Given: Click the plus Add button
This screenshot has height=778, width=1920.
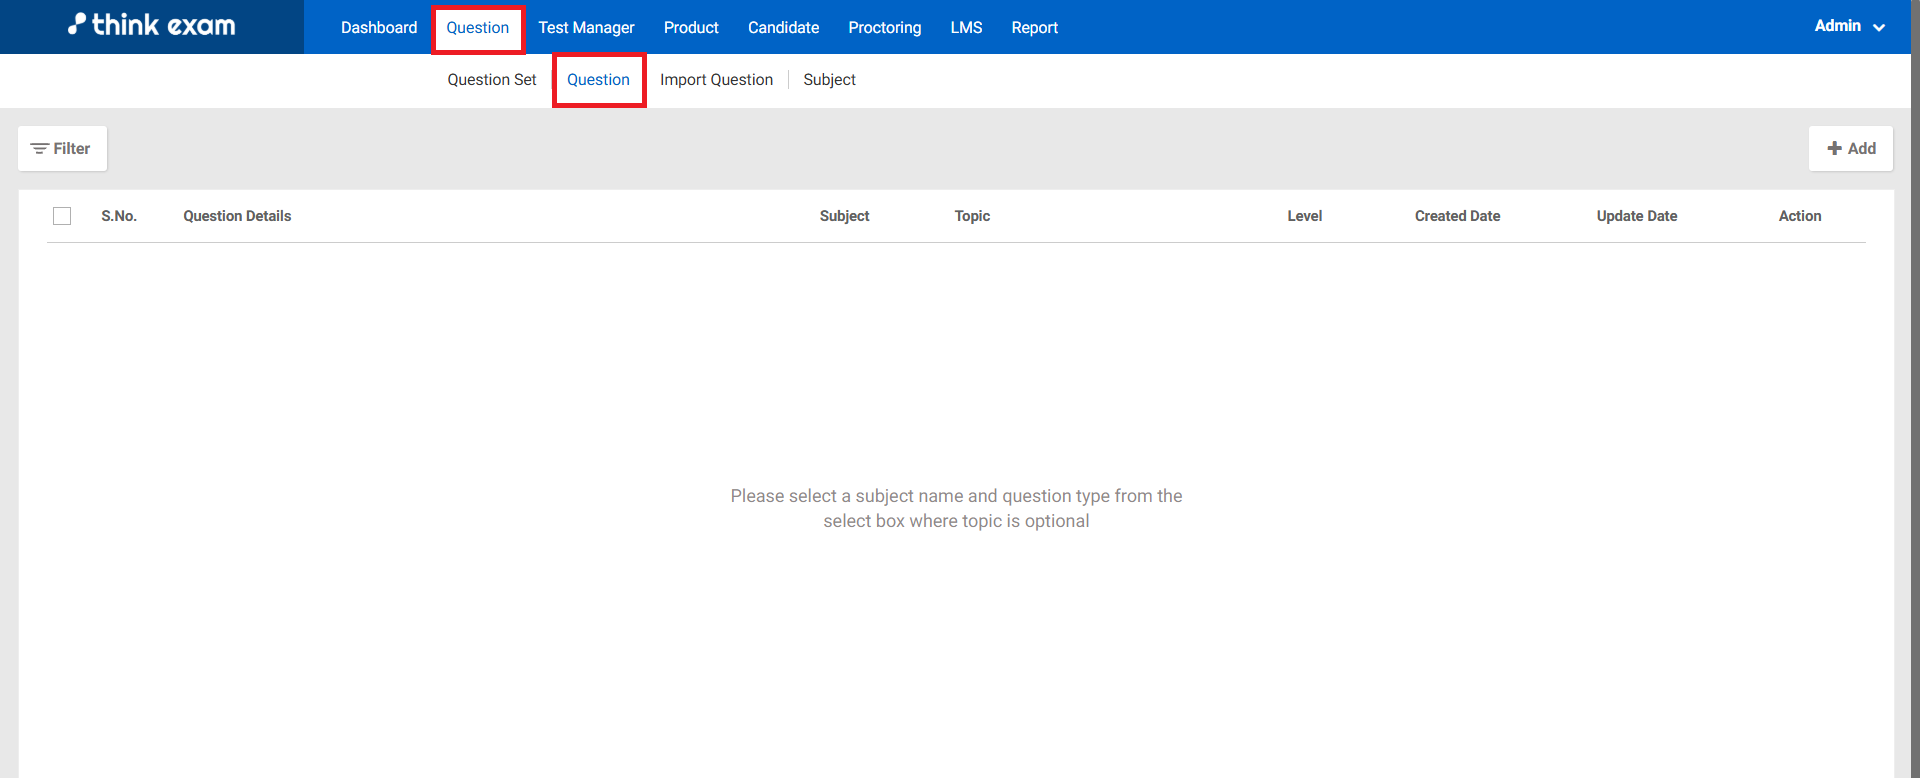Looking at the screenshot, I should pyautogui.click(x=1850, y=148).
